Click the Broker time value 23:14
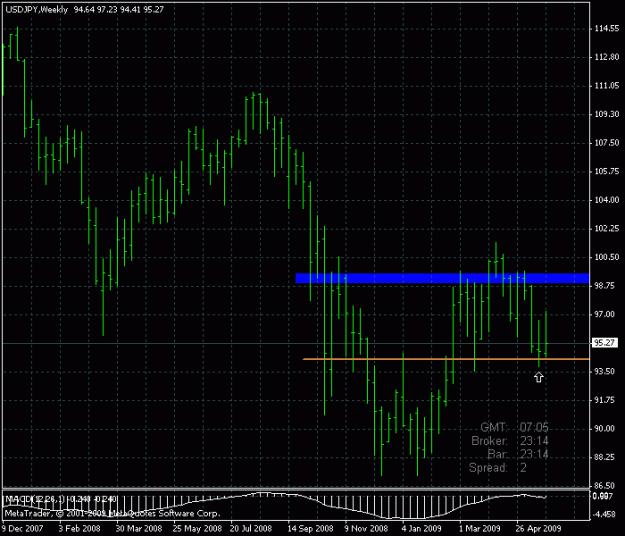625x536 pixels. [534, 441]
